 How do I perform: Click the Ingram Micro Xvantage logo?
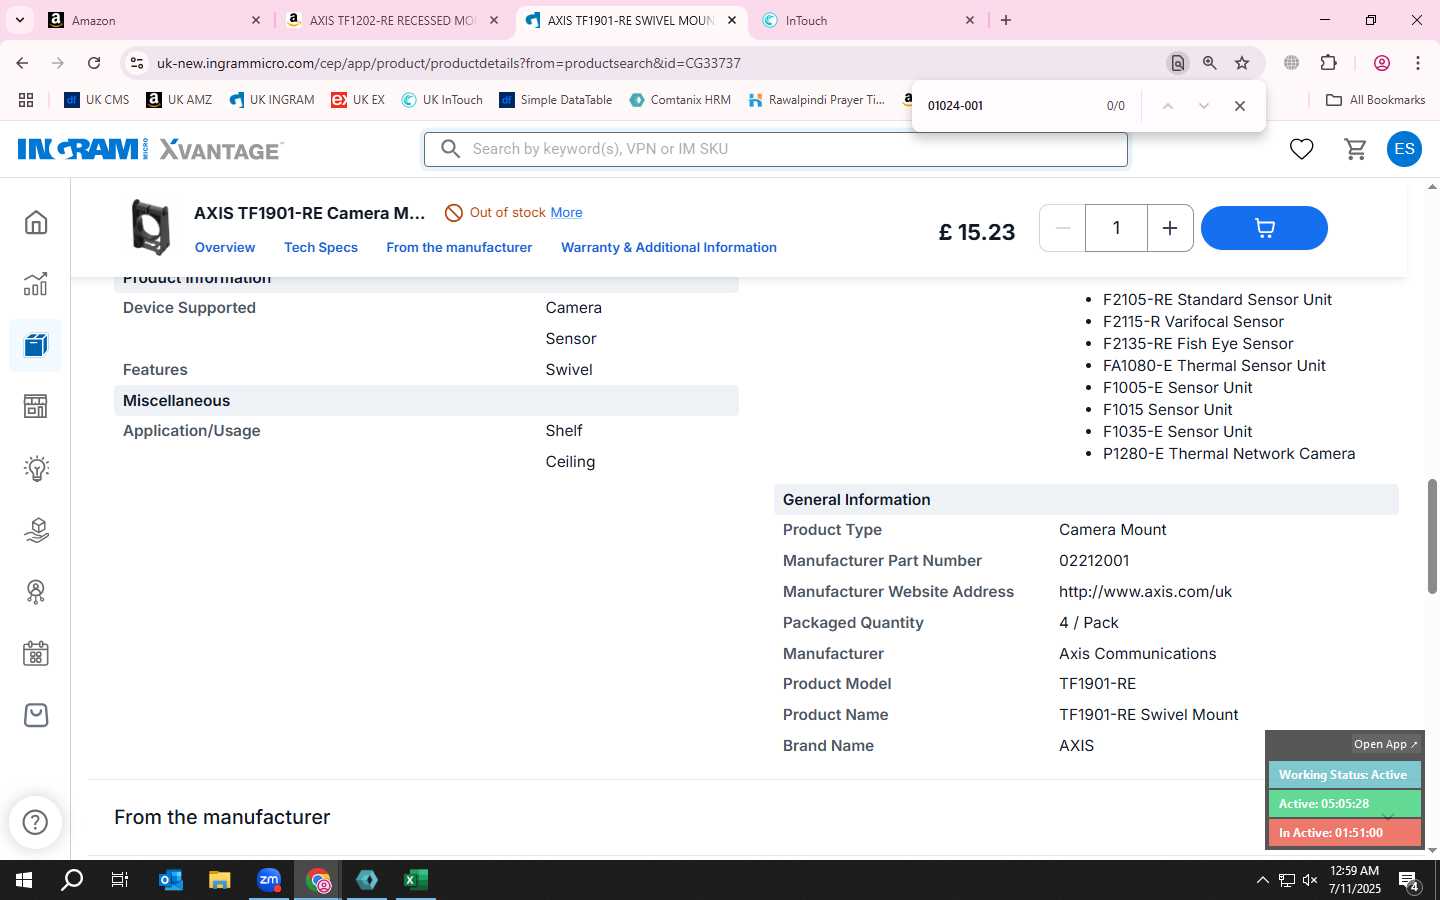click(x=150, y=149)
